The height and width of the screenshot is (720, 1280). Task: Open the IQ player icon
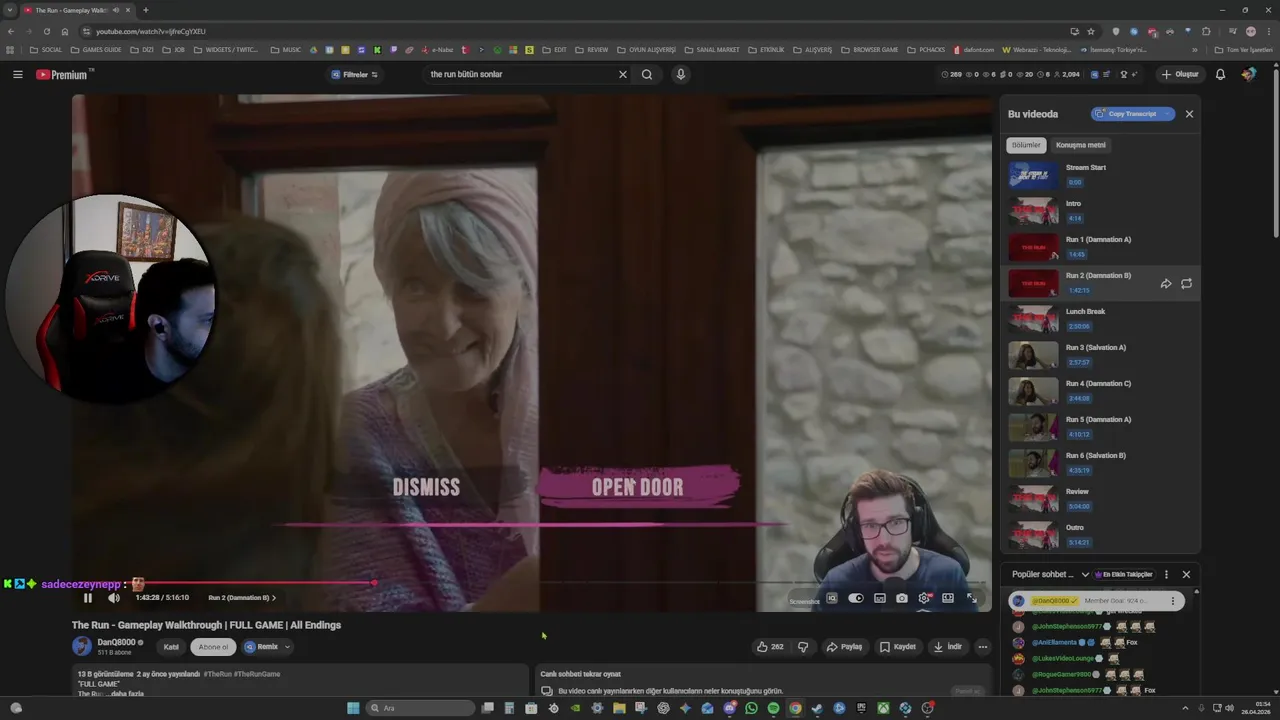832,598
